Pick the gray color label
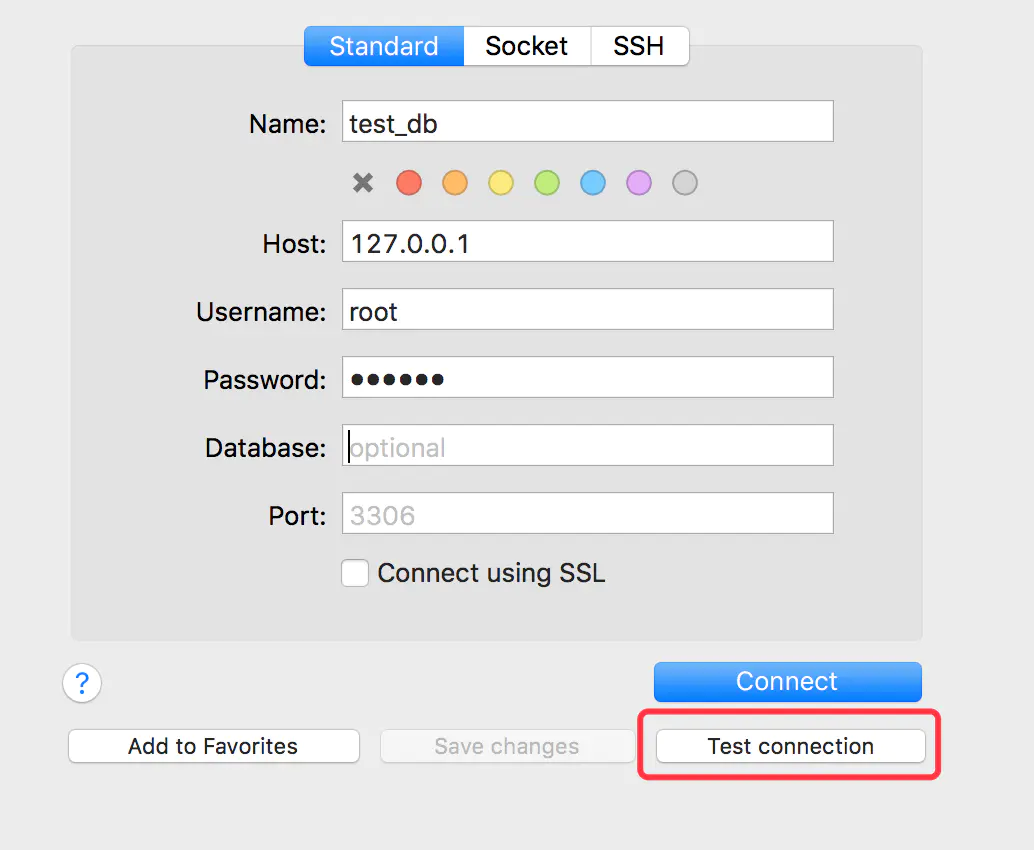 685,183
